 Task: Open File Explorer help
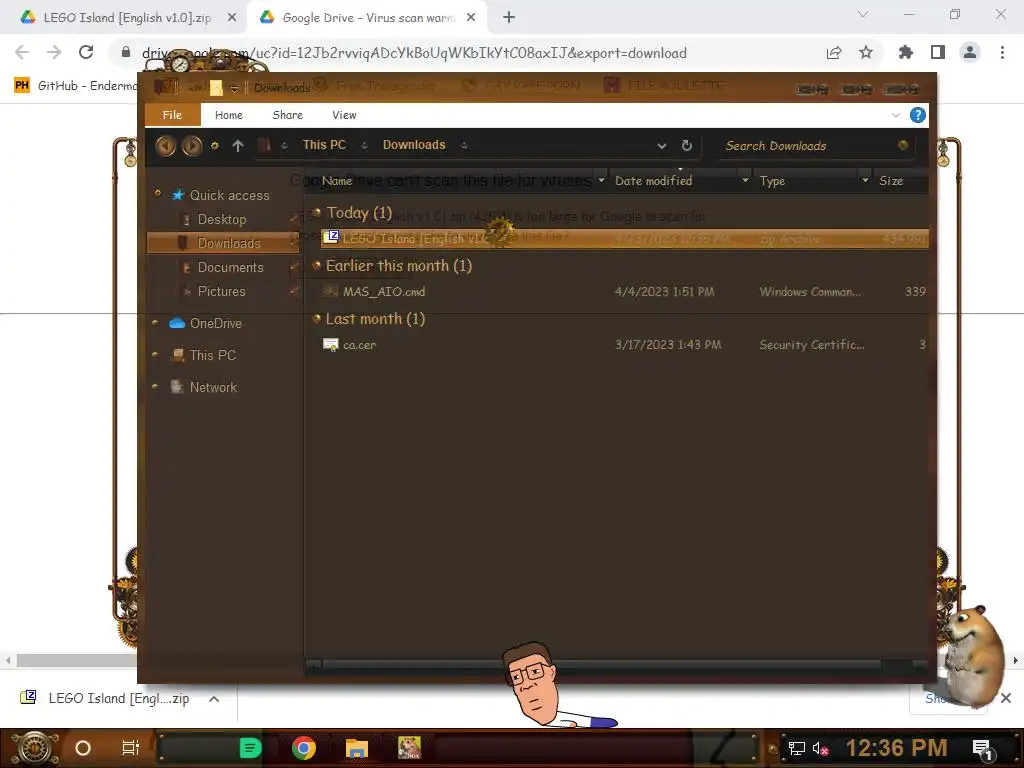point(918,116)
